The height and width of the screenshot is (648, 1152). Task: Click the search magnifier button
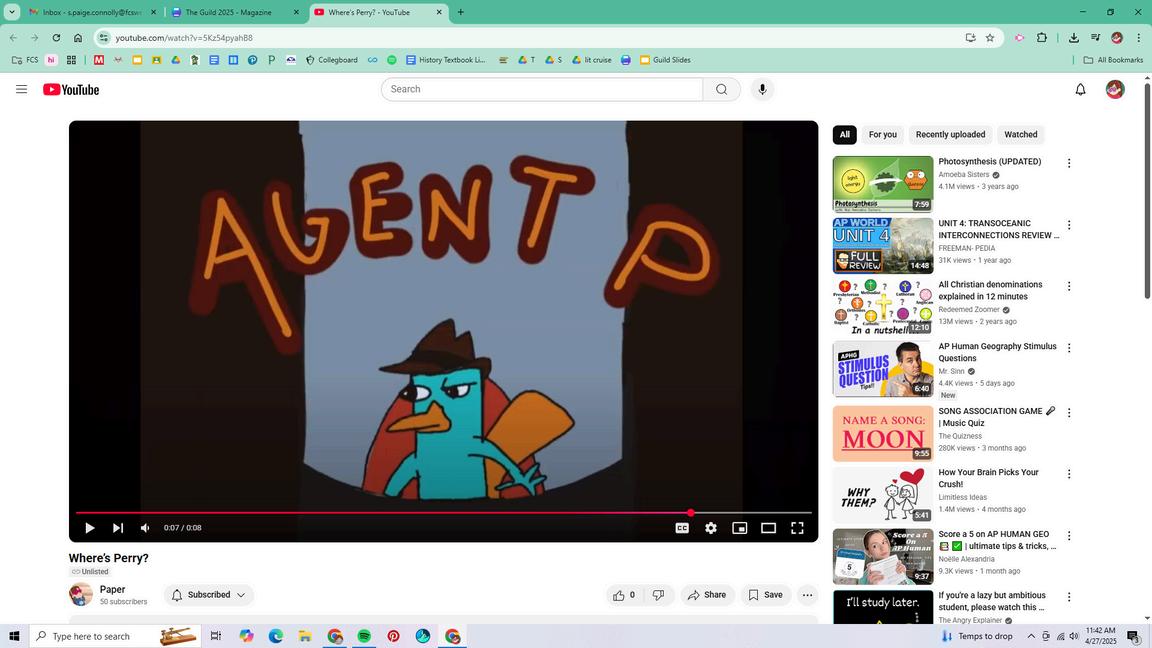721,89
